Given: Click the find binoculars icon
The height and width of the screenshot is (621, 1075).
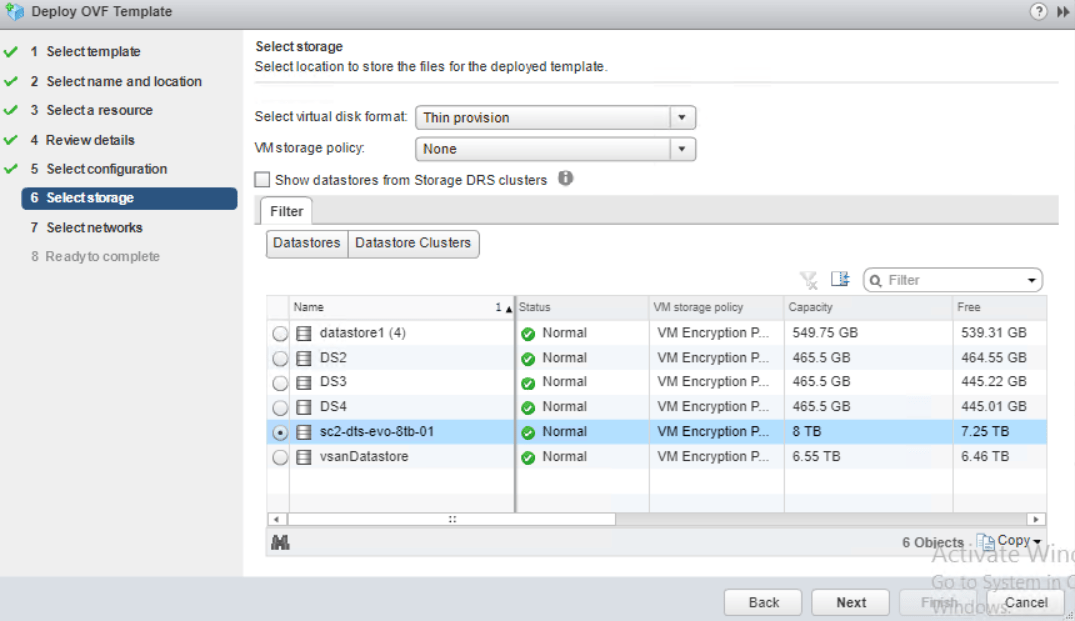Looking at the screenshot, I should (x=280, y=542).
